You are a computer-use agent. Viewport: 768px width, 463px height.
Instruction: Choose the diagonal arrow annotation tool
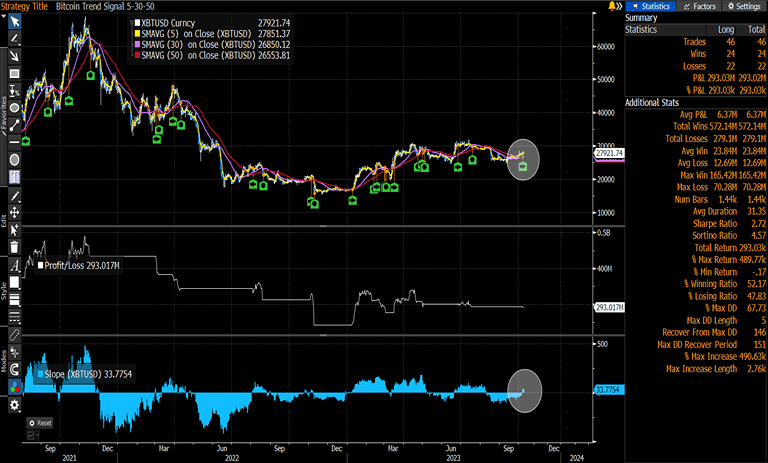tap(15, 56)
